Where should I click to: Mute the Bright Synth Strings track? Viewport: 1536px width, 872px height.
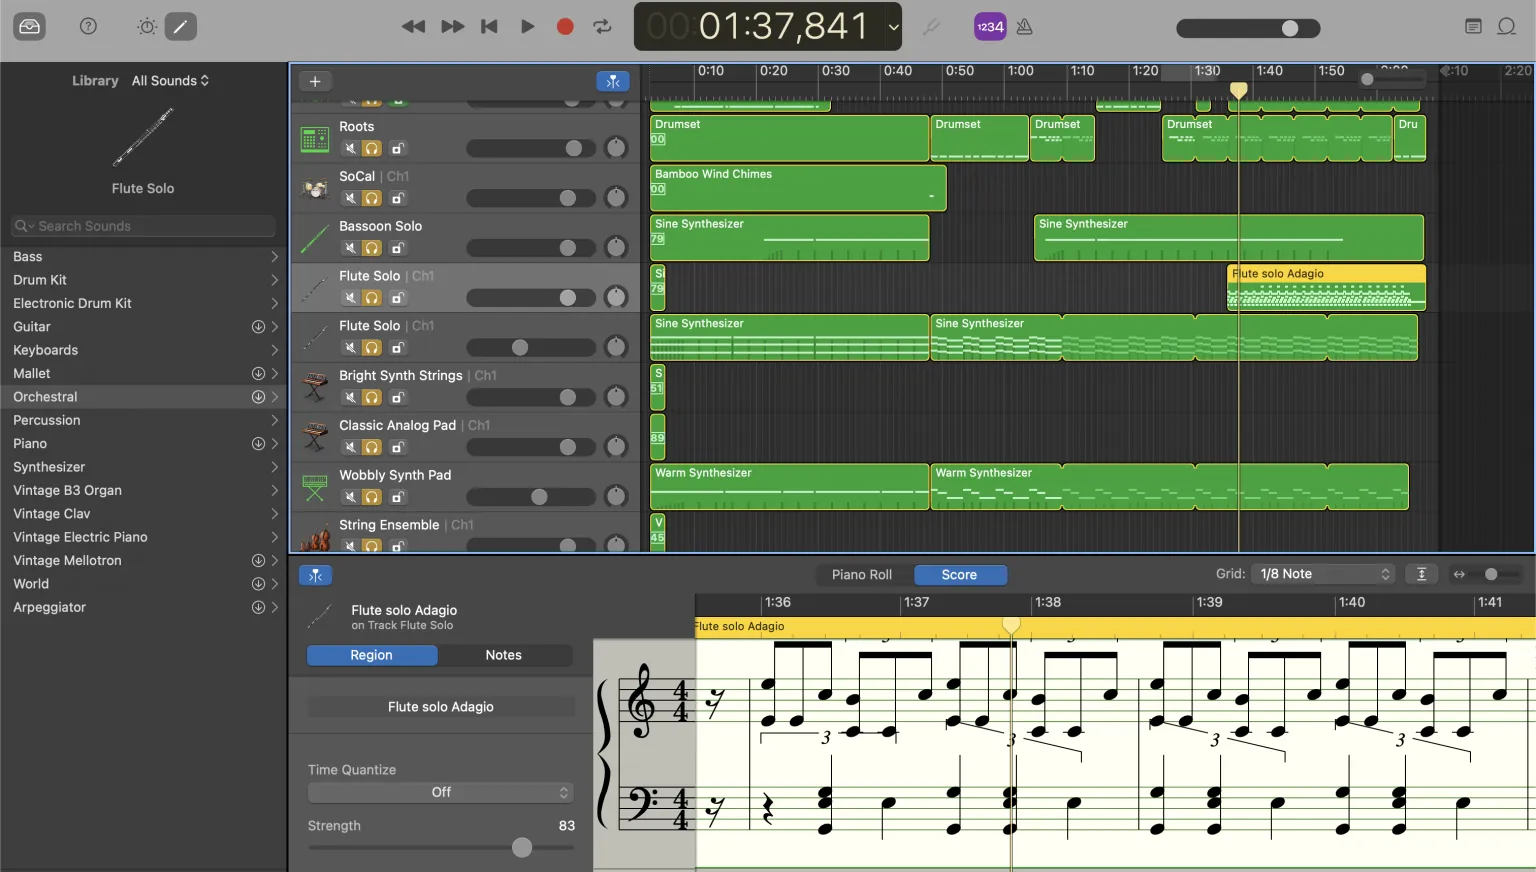pyautogui.click(x=350, y=397)
